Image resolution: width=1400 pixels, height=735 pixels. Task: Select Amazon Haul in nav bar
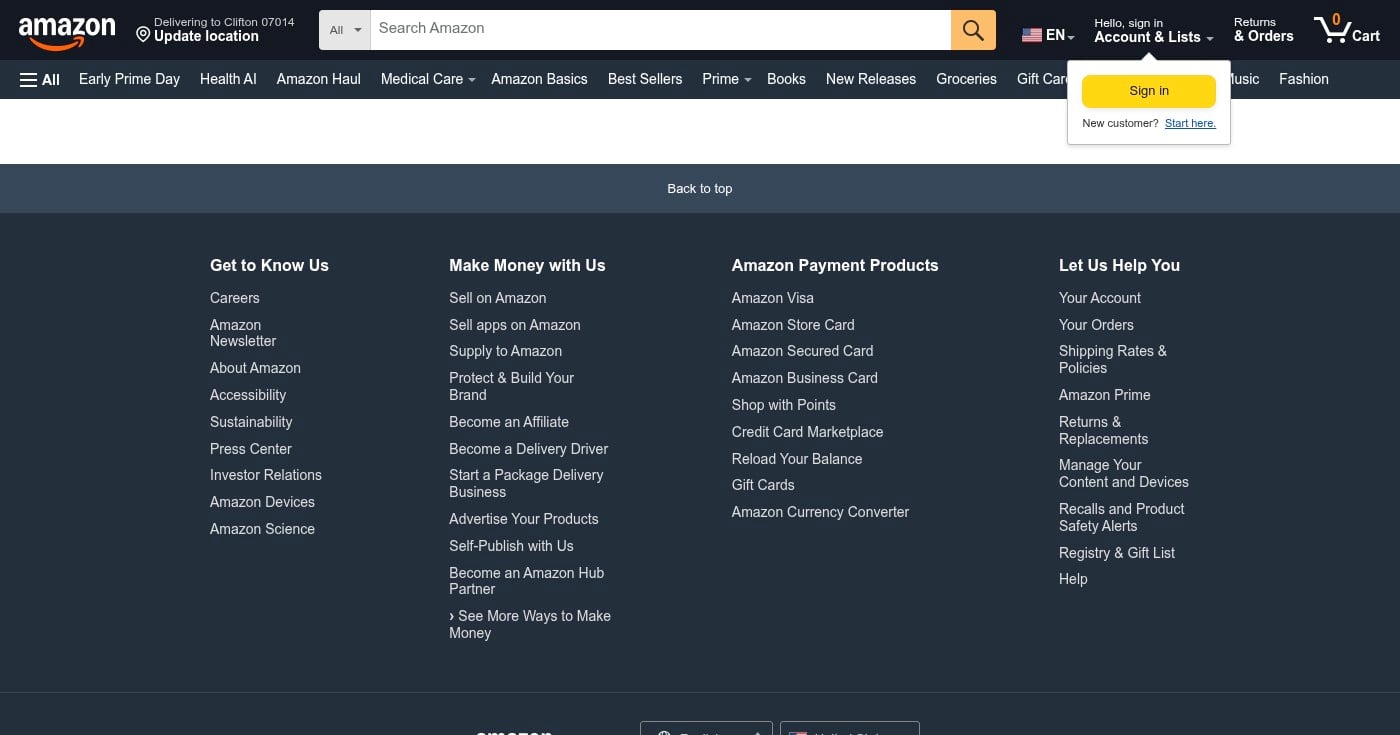point(319,79)
